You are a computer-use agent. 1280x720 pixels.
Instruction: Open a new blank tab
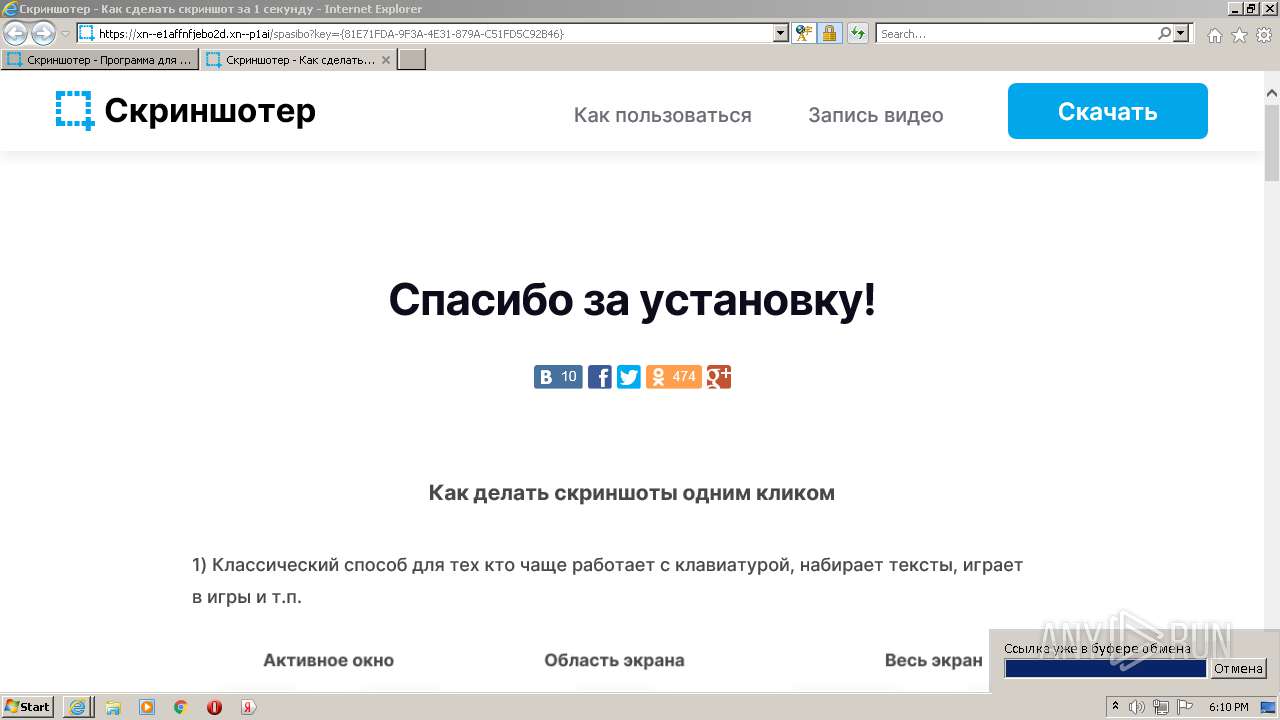click(x=412, y=60)
